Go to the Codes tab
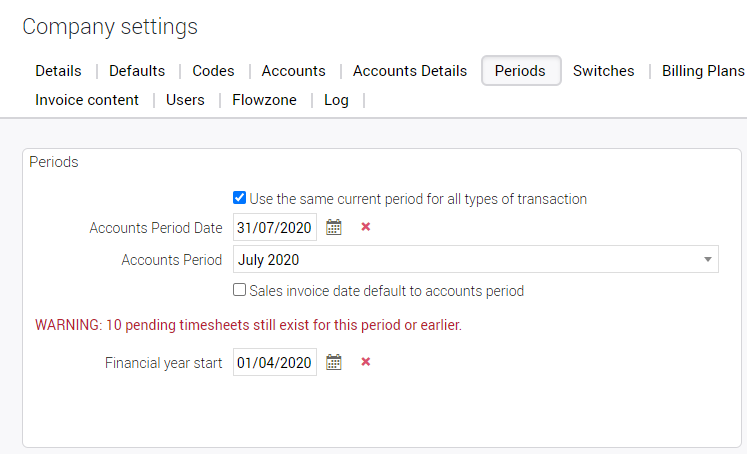 pos(213,71)
